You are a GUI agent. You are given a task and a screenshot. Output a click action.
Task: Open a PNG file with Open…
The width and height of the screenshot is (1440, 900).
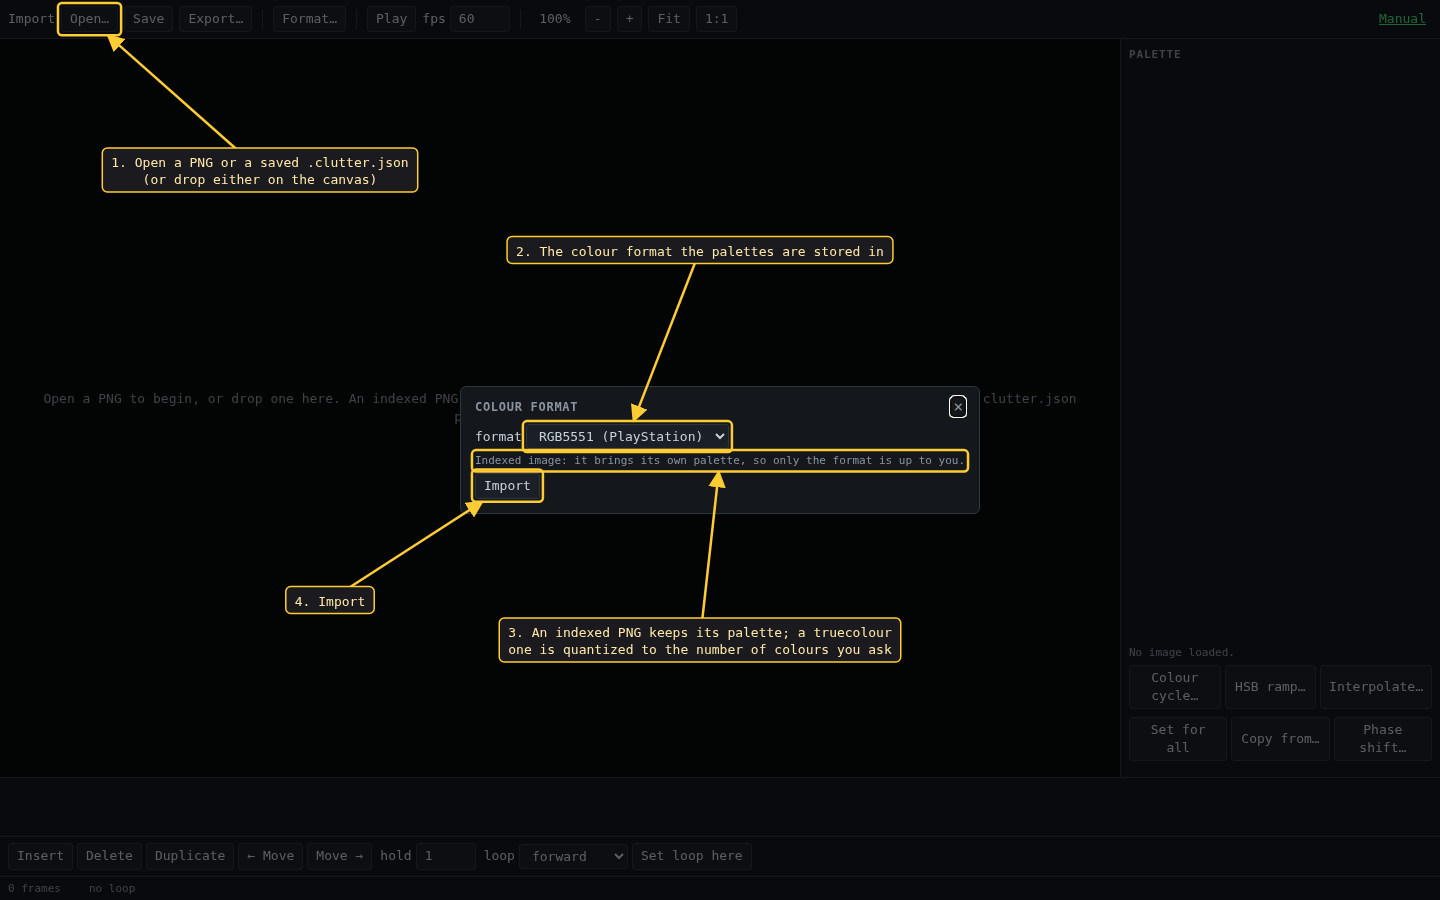tap(89, 19)
